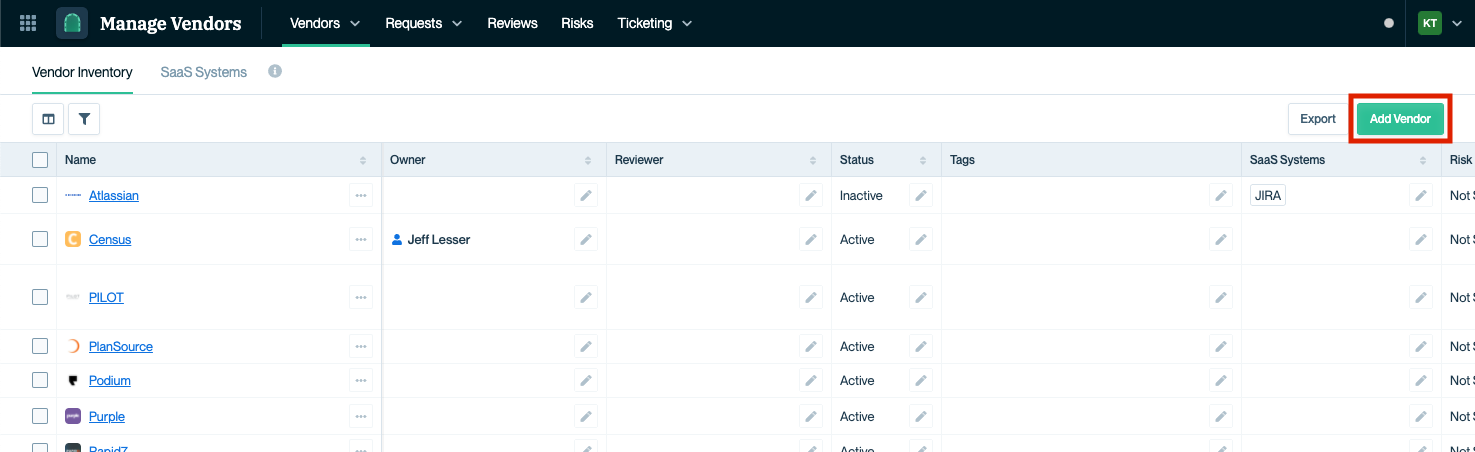Image resolution: width=1475 pixels, height=452 pixels.
Task: Open the Atlassian vendor link
Action: (x=114, y=196)
